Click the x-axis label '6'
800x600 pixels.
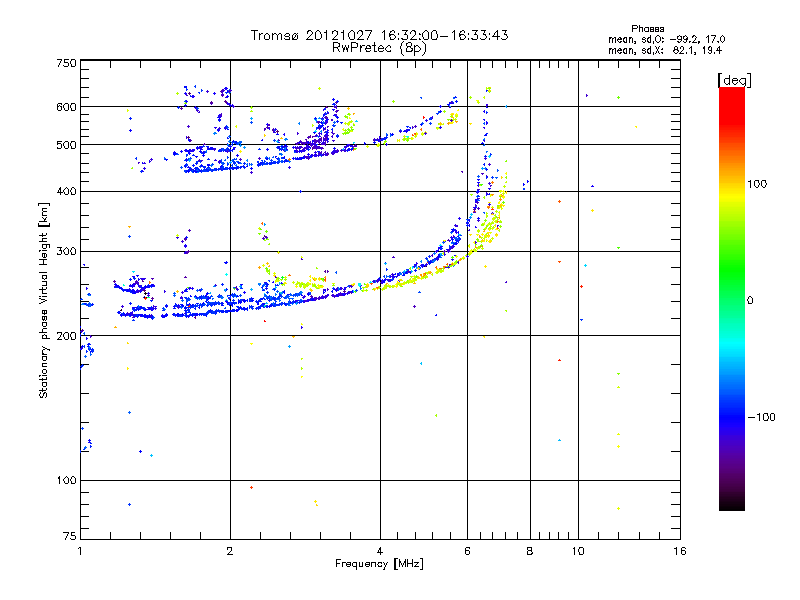pos(467,551)
